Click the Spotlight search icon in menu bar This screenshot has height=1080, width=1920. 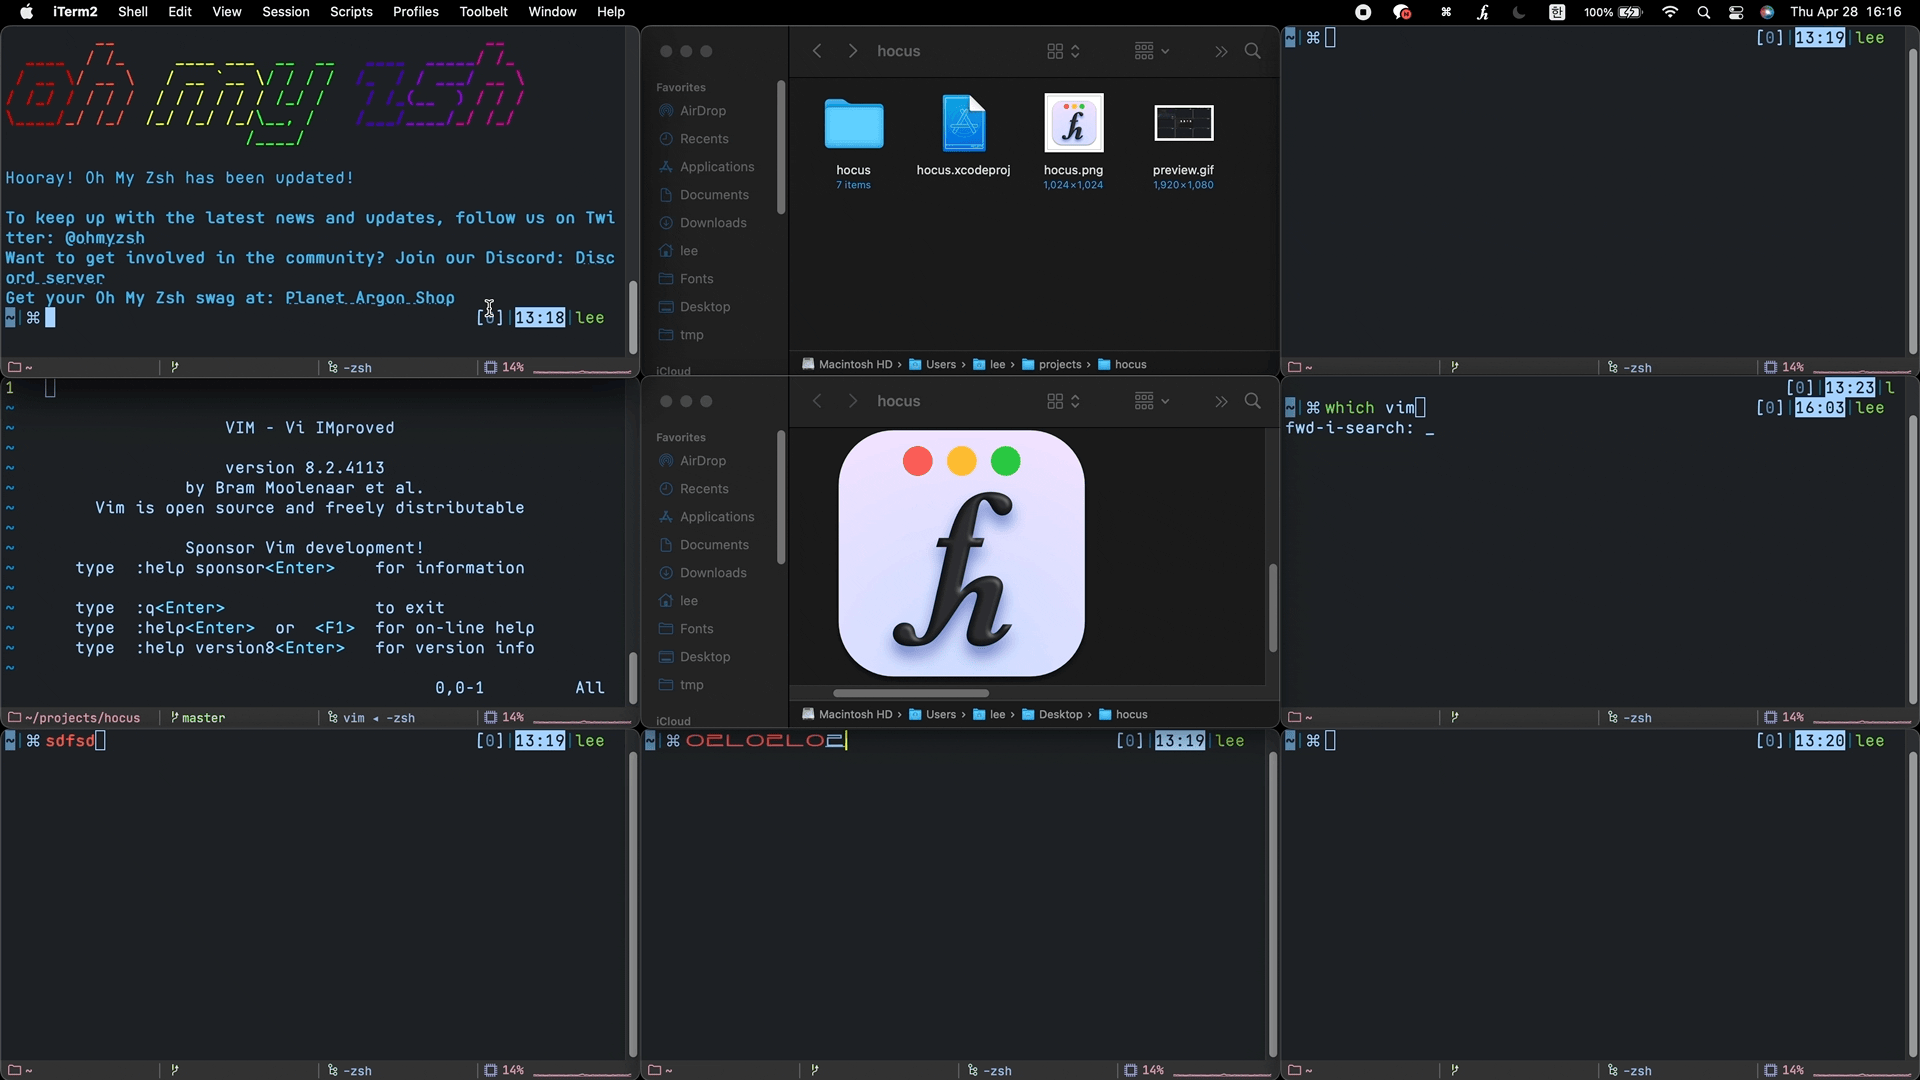[1704, 12]
